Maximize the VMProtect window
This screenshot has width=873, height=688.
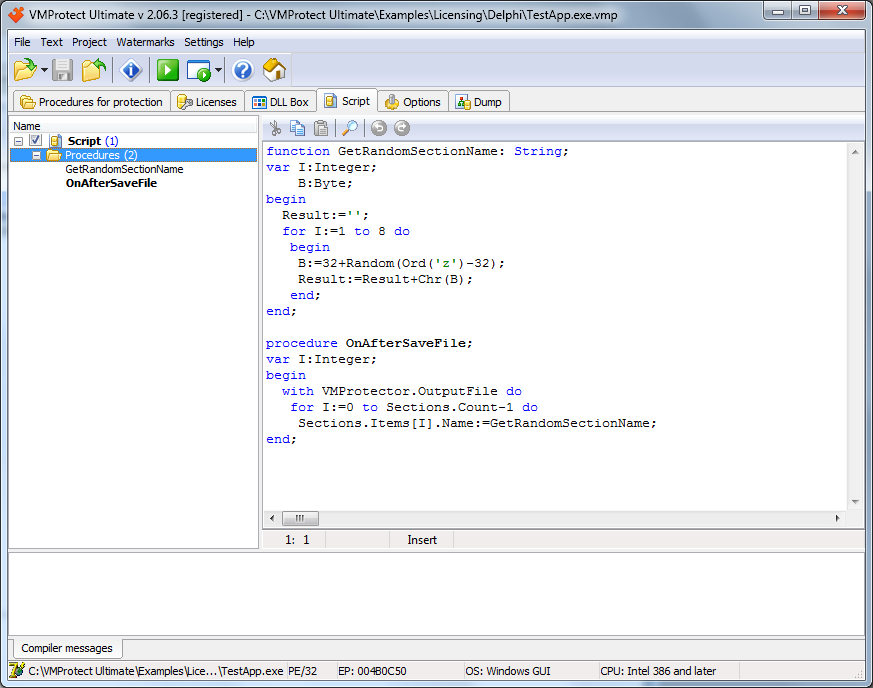pos(805,11)
